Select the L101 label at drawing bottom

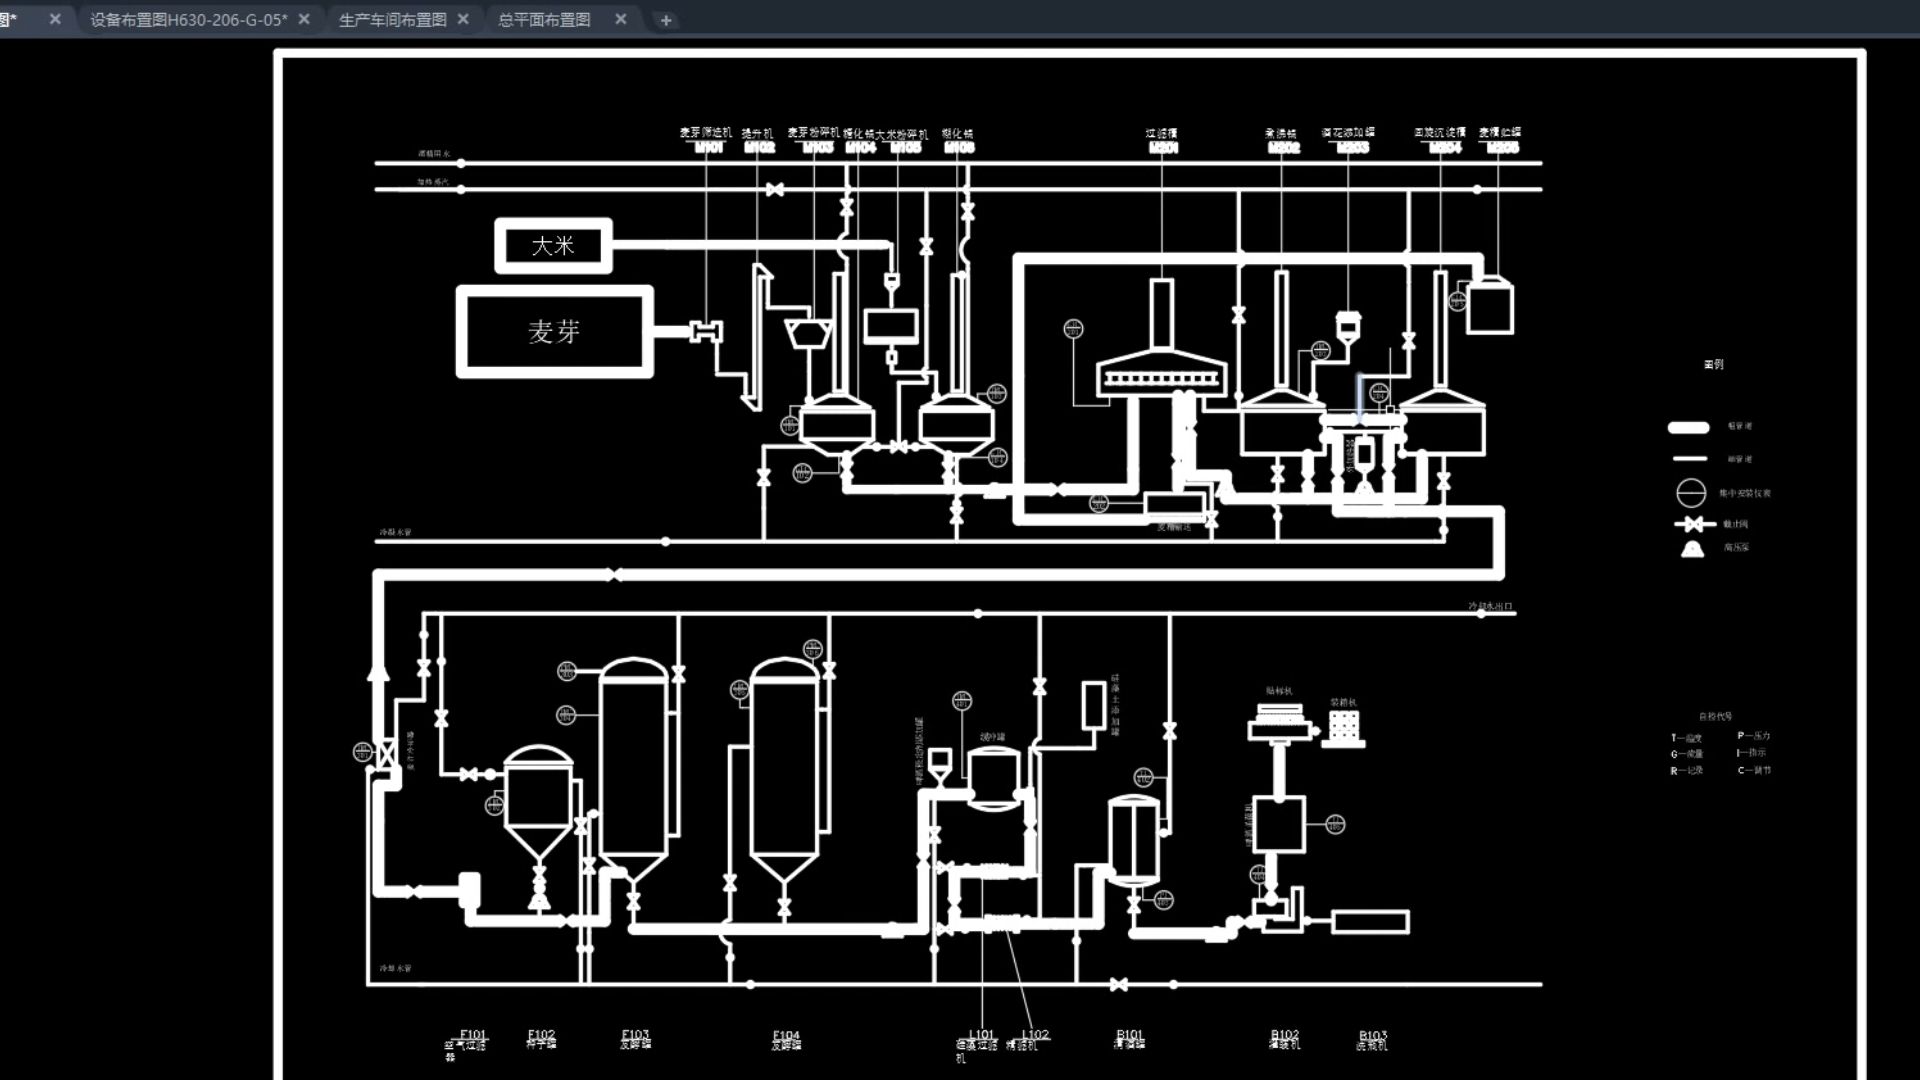click(982, 1034)
